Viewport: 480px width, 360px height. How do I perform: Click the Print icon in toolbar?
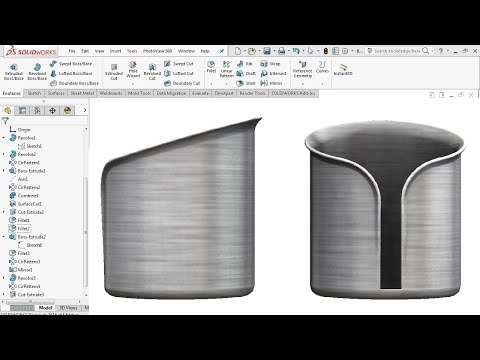tap(282, 51)
